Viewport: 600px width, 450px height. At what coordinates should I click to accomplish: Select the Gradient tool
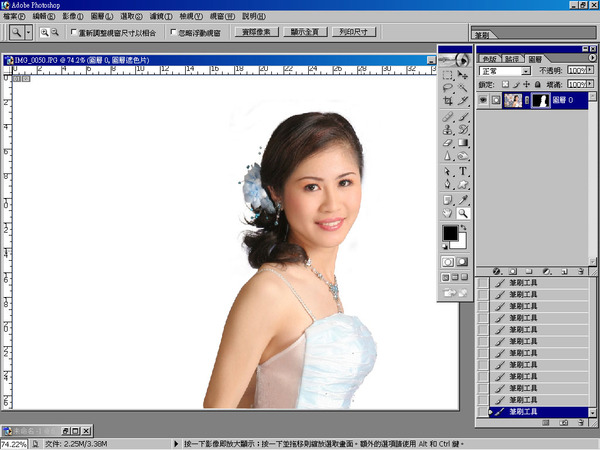[463, 143]
